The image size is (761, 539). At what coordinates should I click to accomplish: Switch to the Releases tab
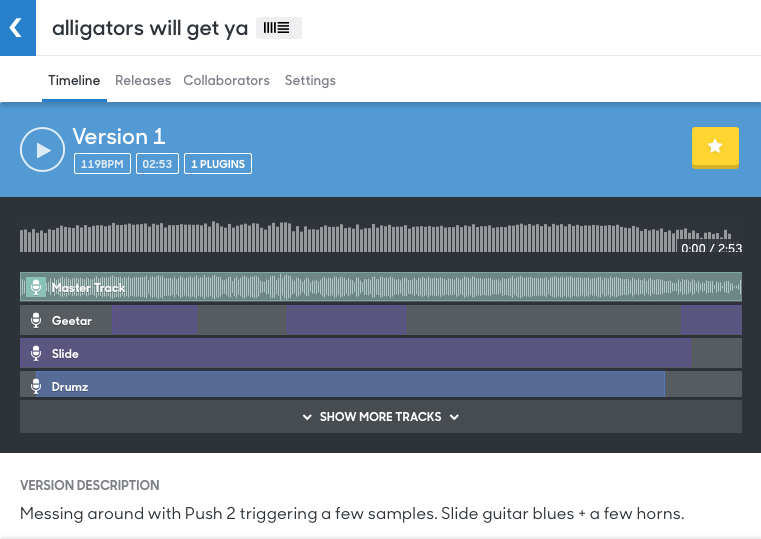click(143, 81)
